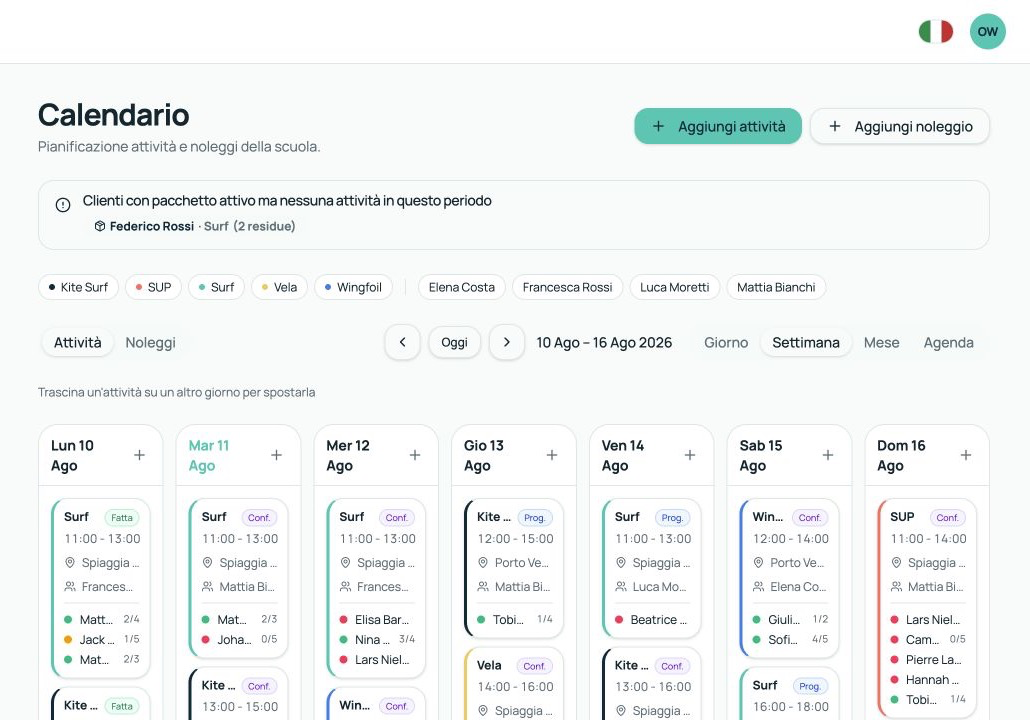Click the Mar 11 Ago day header

(x=209, y=455)
